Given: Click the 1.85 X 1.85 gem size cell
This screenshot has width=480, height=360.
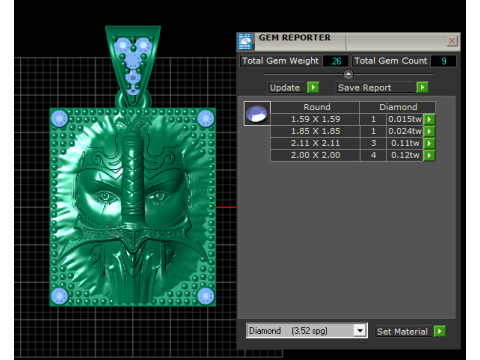Looking at the screenshot, I should pos(315,131).
